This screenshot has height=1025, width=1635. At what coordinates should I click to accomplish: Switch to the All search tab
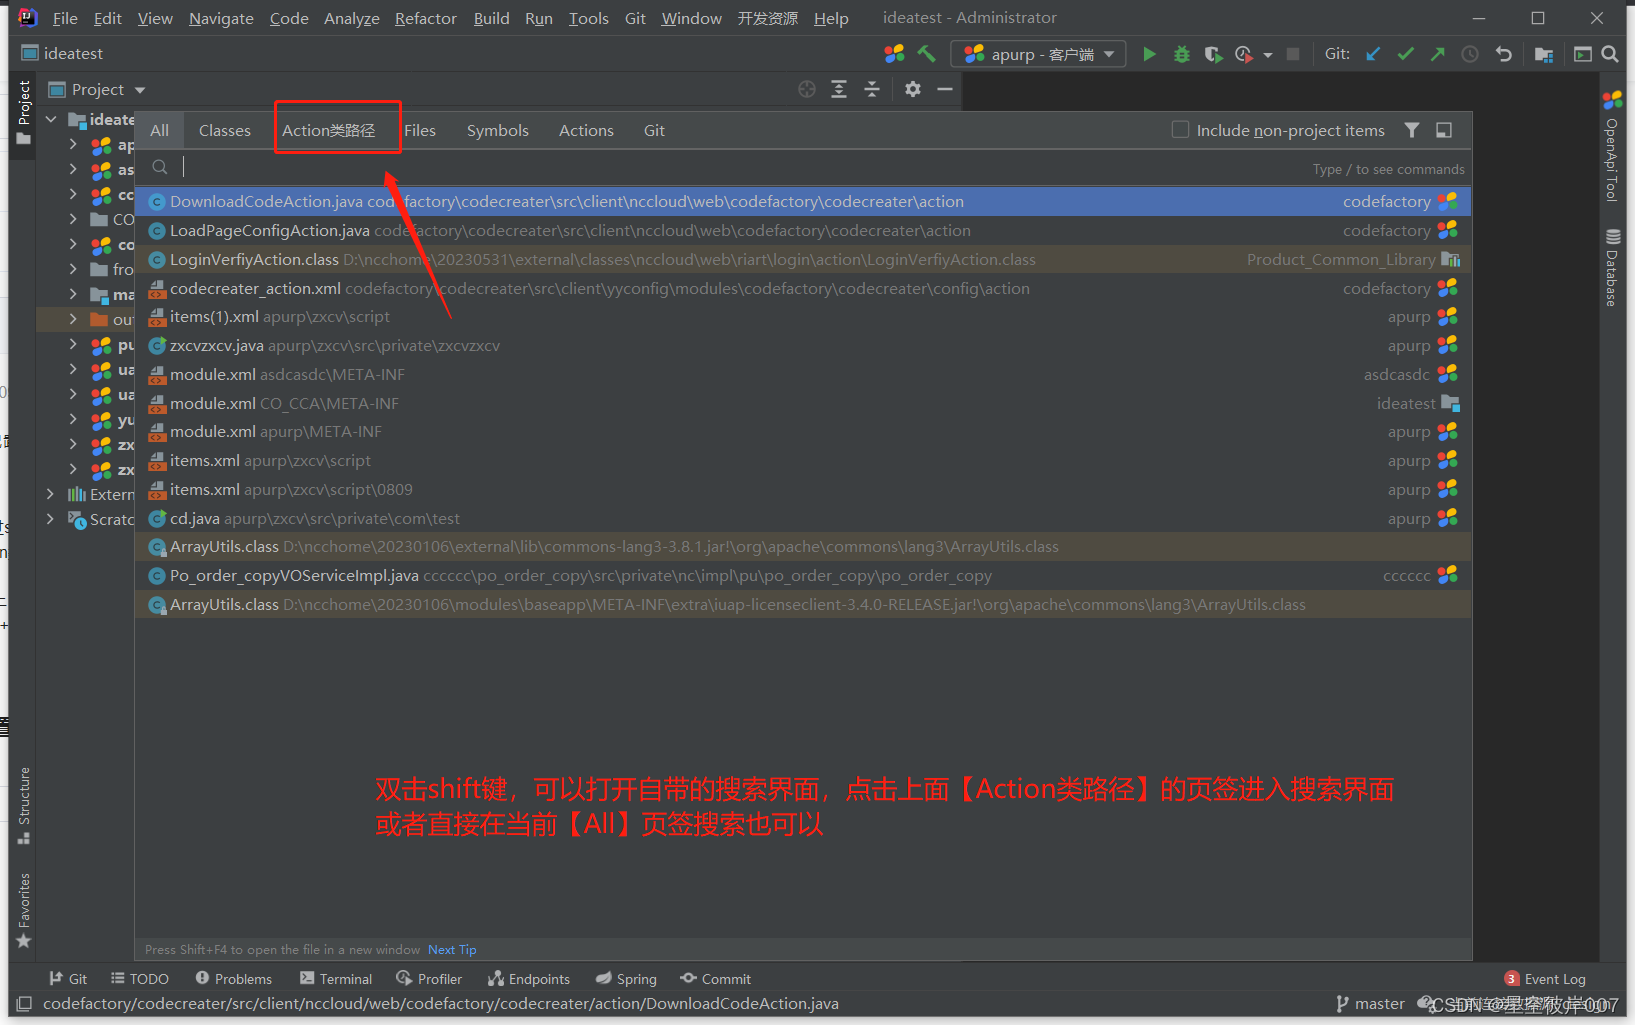click(159, 130)
